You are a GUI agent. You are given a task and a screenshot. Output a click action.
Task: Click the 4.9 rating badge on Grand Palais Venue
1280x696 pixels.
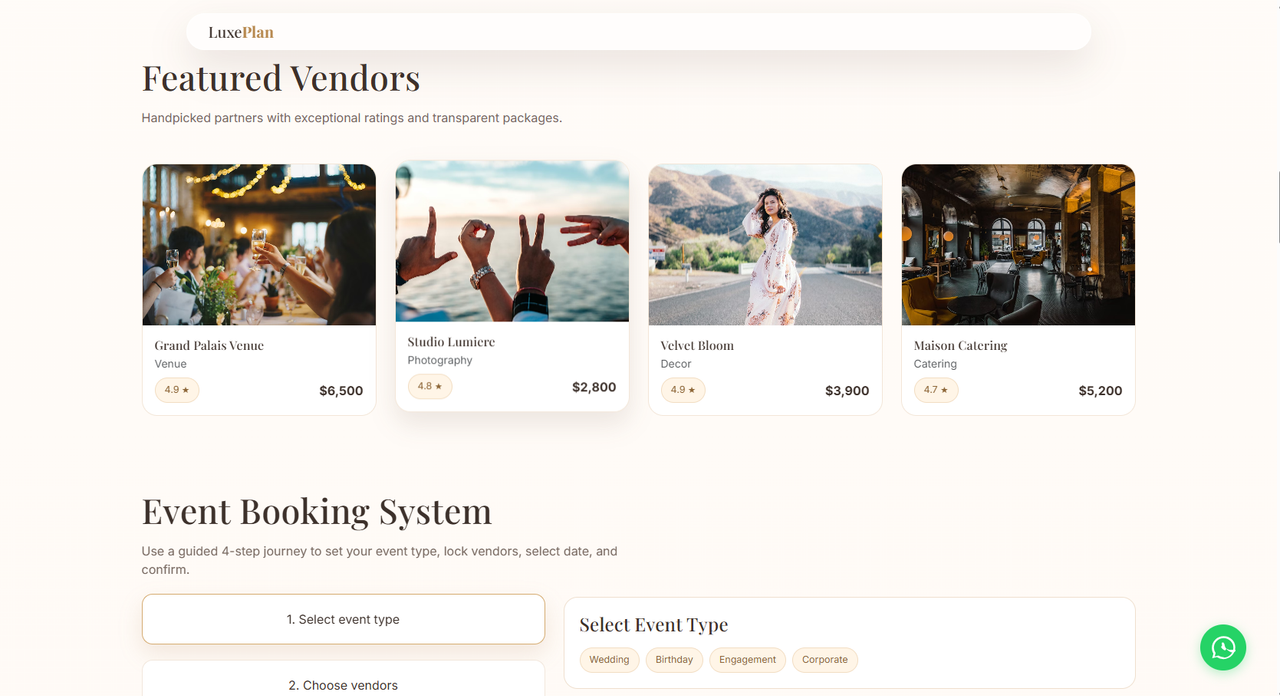tap(177, 390)
